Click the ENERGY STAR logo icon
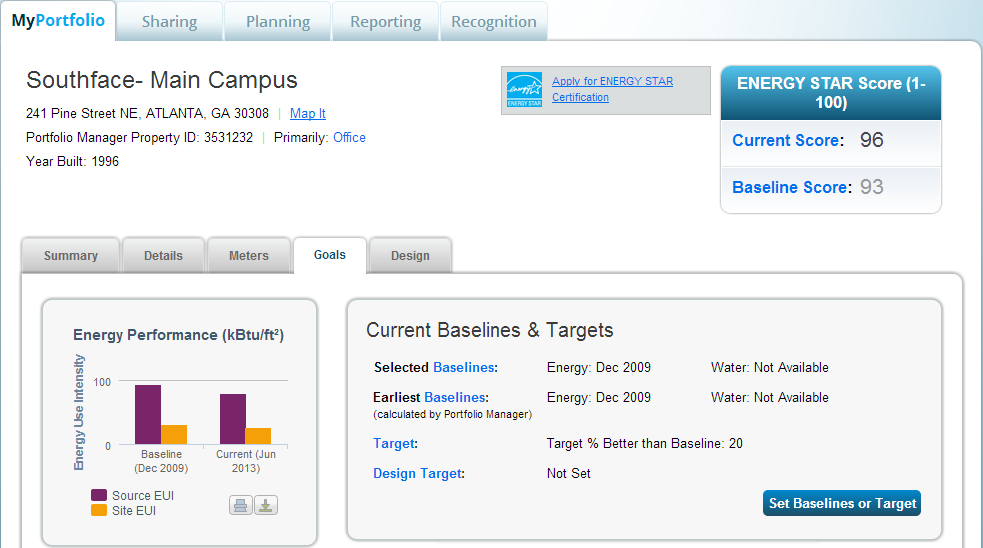Image resolution: width=983 pixels, height=548 pixels. pyautogui.click(x=524, y=90)
